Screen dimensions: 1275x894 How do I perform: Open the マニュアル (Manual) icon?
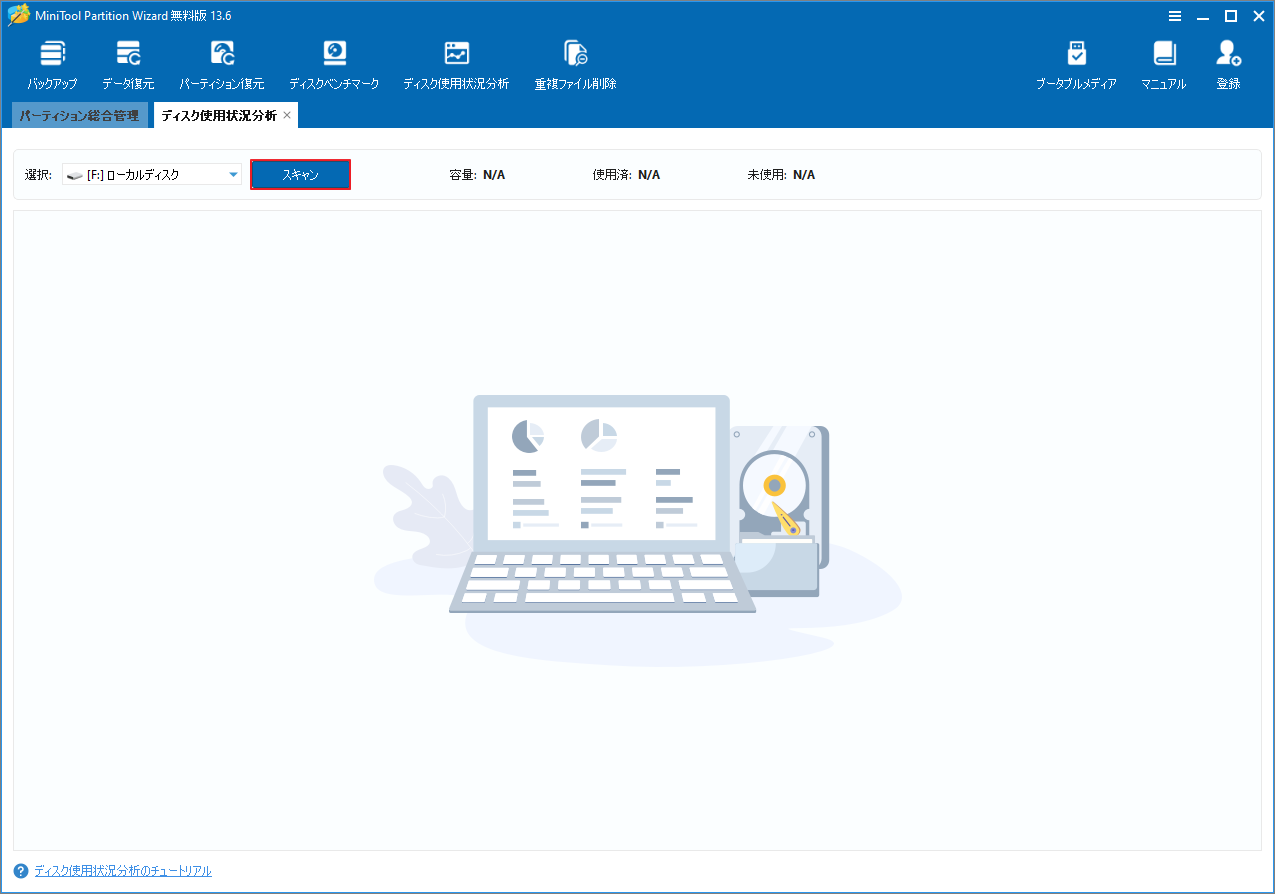(x=1162, y=62)
